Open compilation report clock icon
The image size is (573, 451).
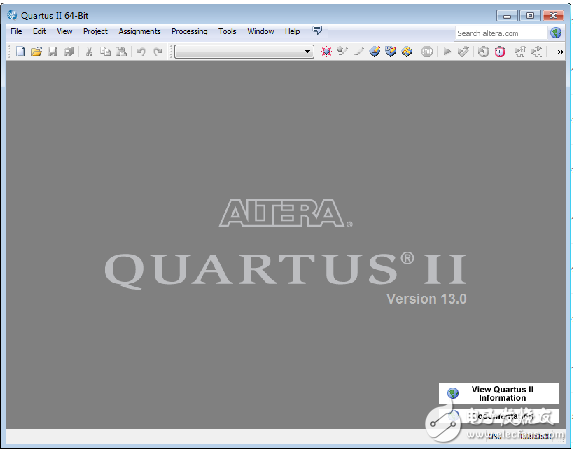[x=483, y=52]
